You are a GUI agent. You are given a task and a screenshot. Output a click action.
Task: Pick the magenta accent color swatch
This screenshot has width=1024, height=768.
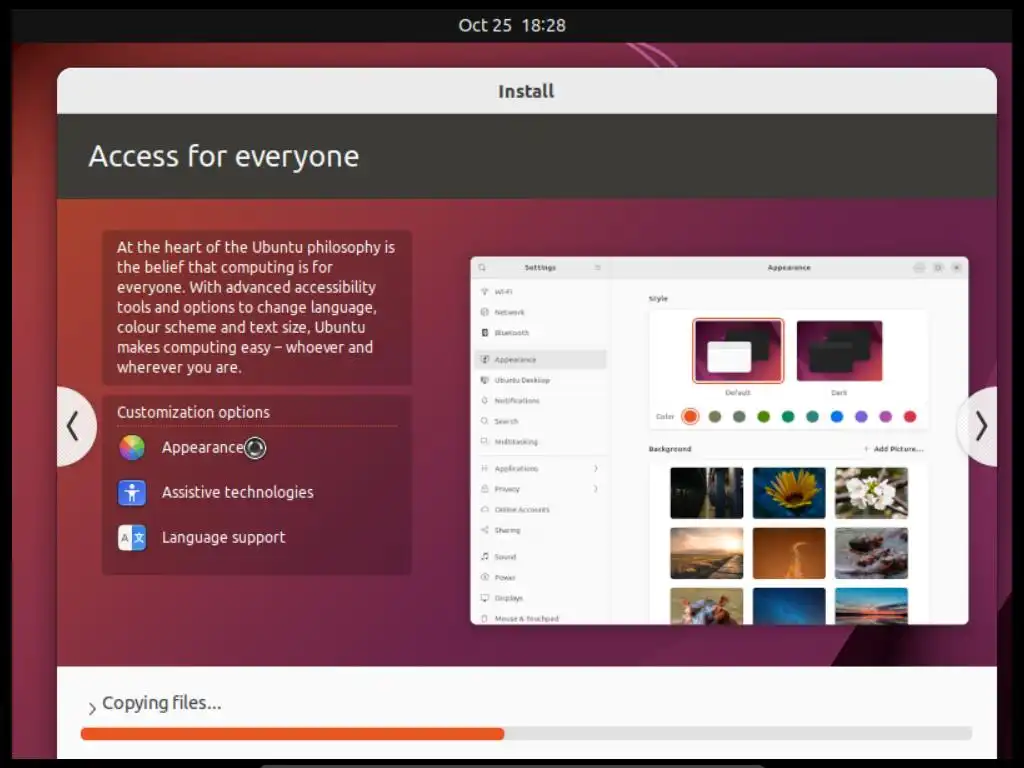(886, 416)
